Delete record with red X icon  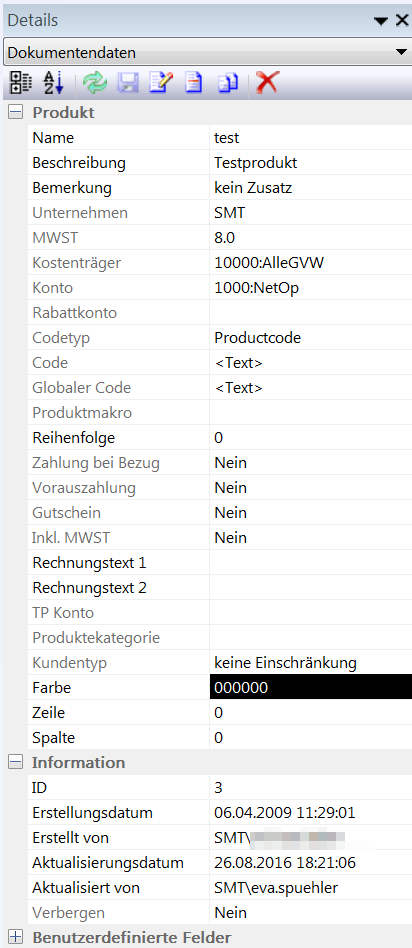pos(267,82)
